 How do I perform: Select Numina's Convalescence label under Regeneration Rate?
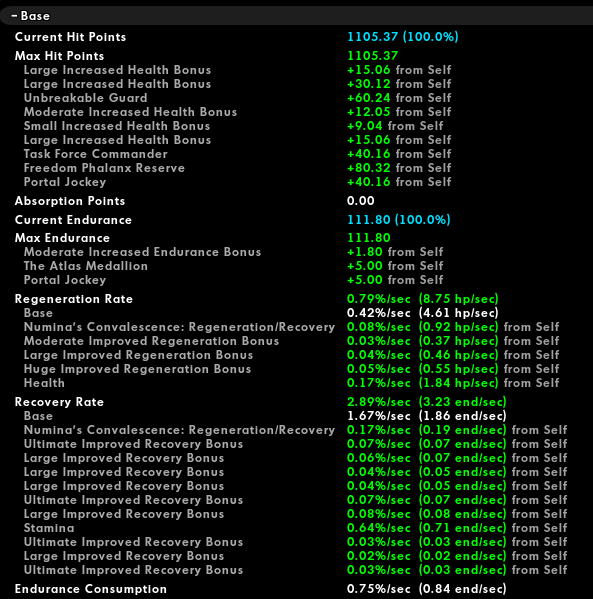click(x=179, y=327)
